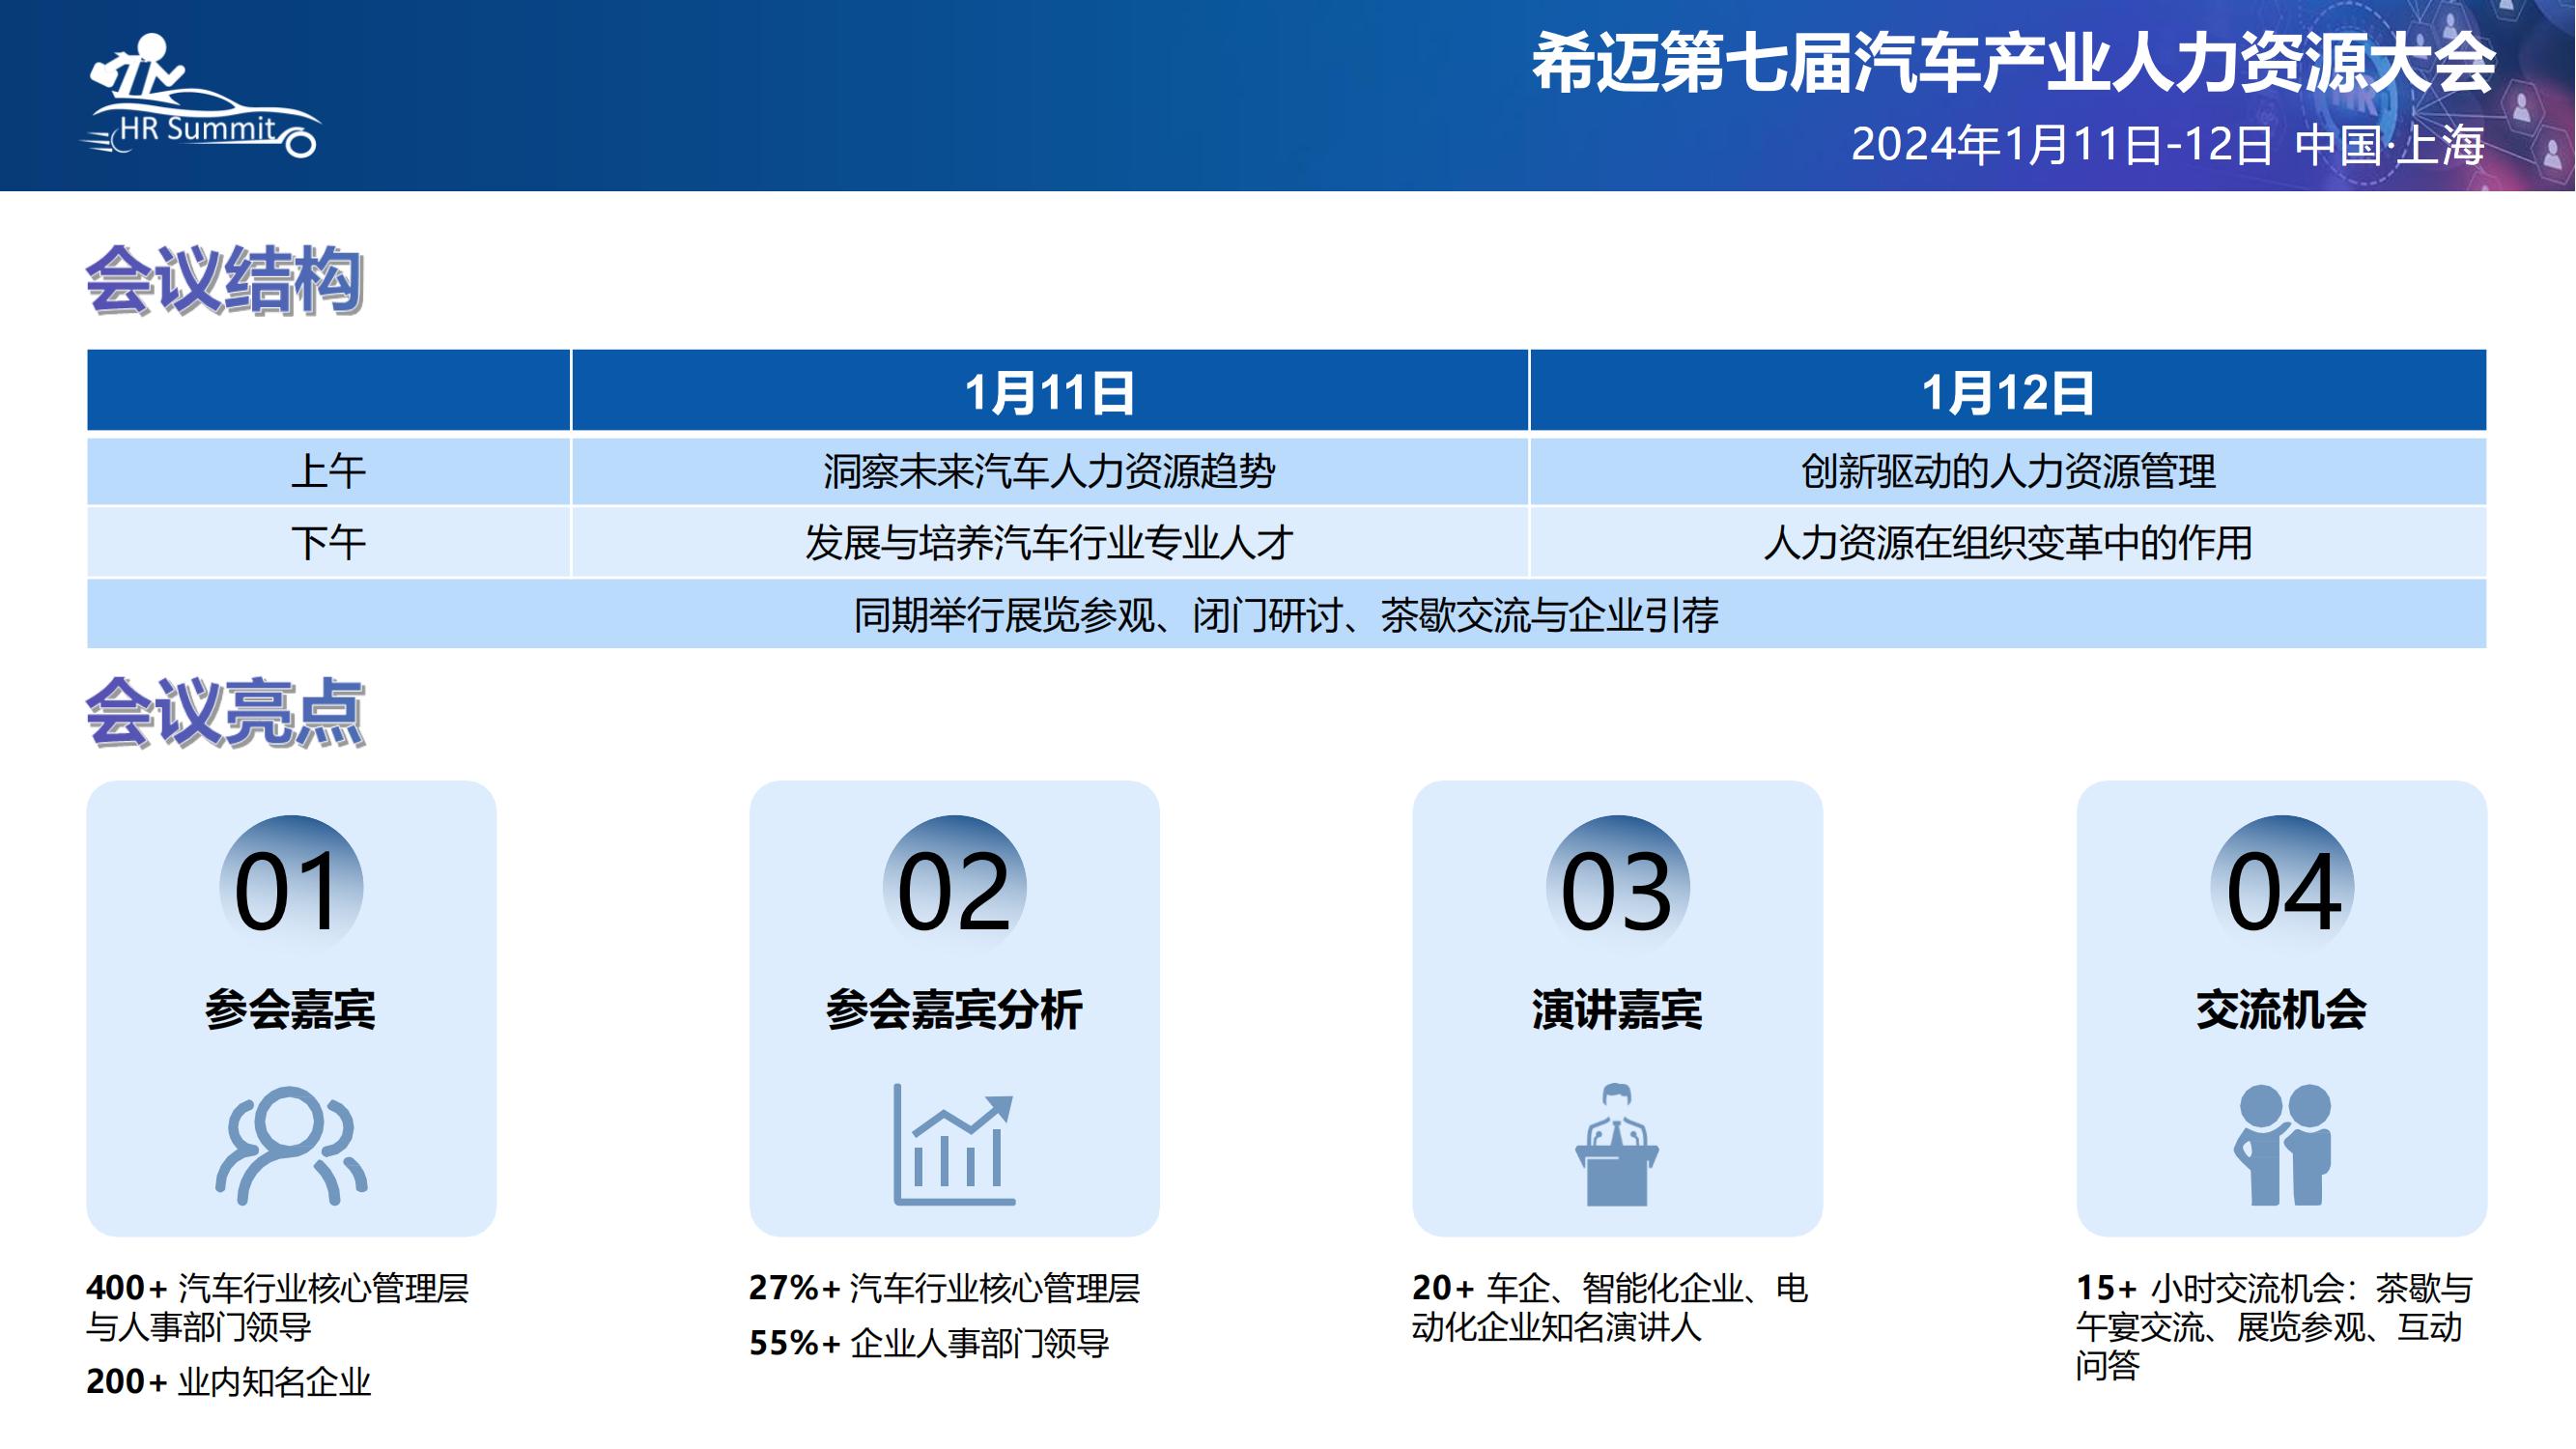Click the 01 number circle
Screen dimensions: 2576x1449
(291, 888)
